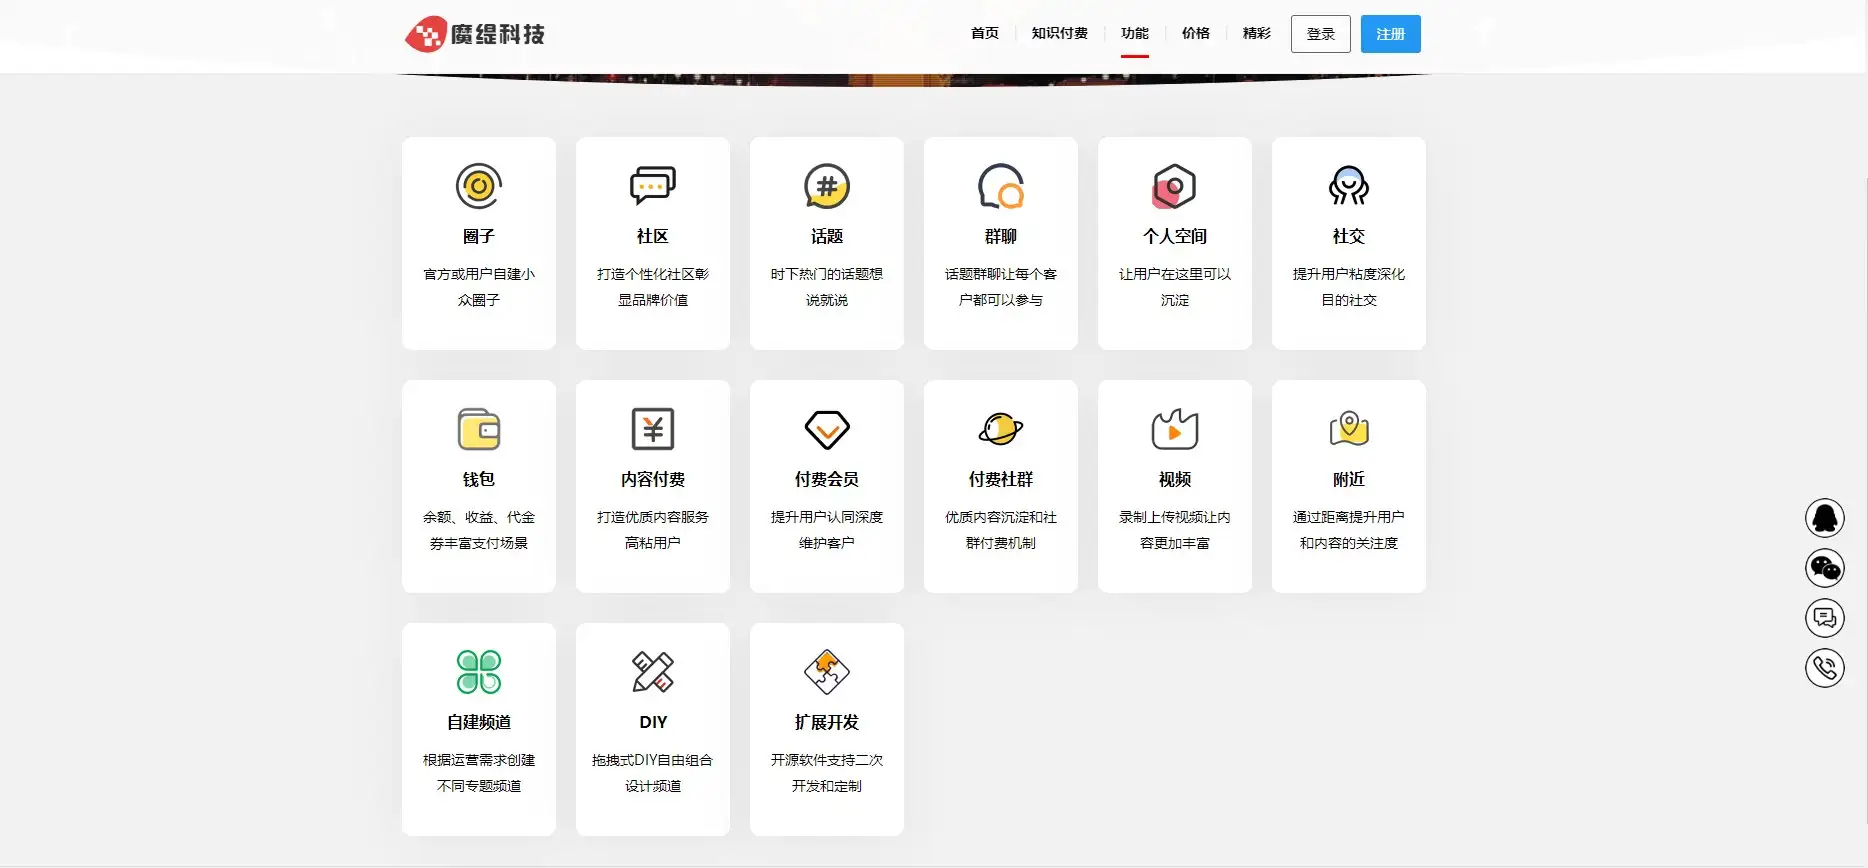
Task: Click the phone call icon
Action: pos(1824,668)
